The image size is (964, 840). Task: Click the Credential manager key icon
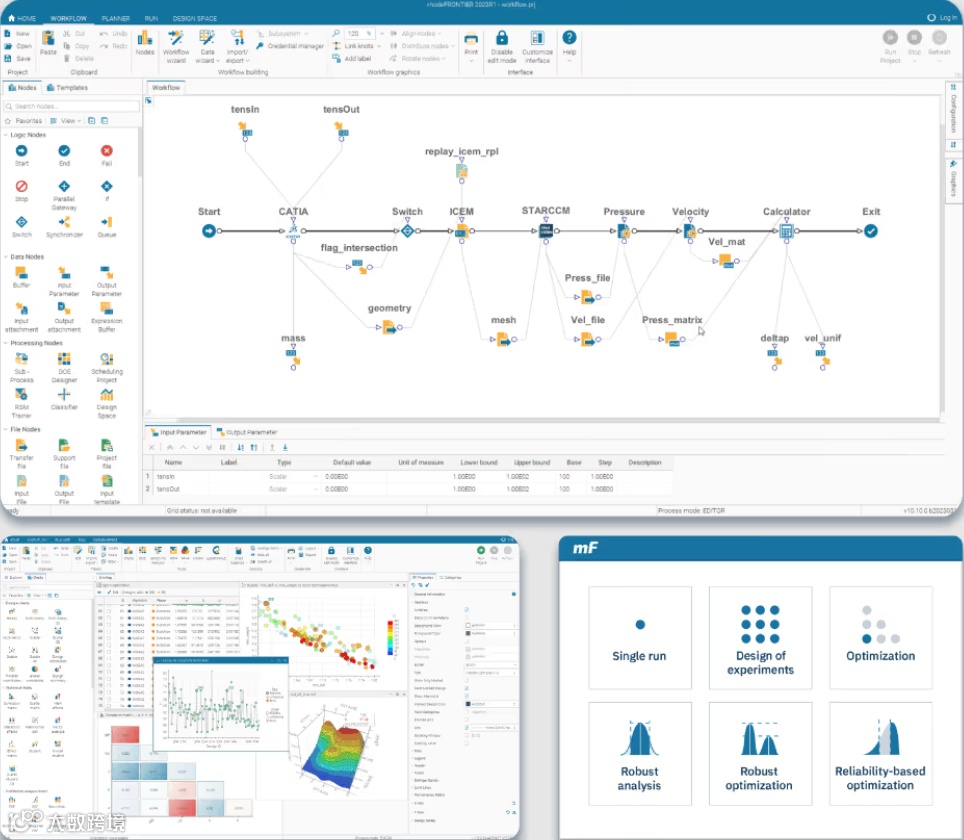pos(260,46)
